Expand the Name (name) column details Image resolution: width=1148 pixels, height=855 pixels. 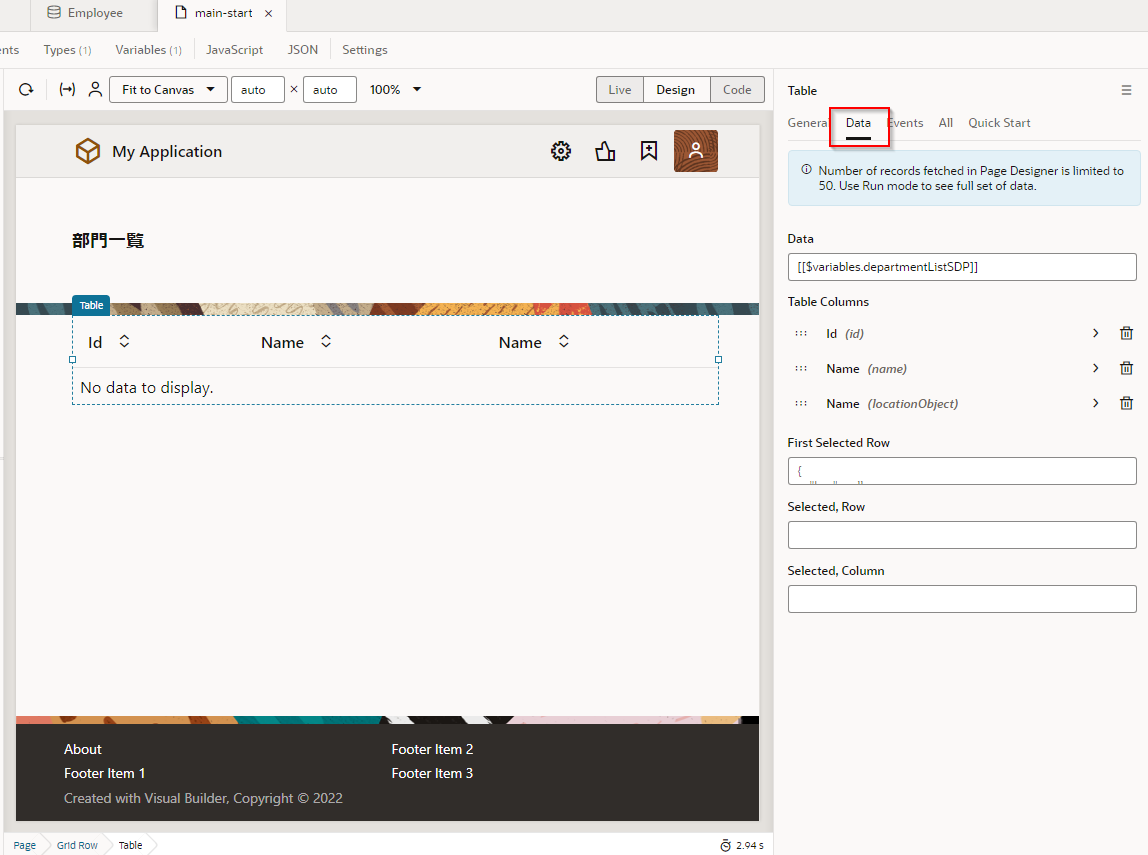[x=1096, y=369]
